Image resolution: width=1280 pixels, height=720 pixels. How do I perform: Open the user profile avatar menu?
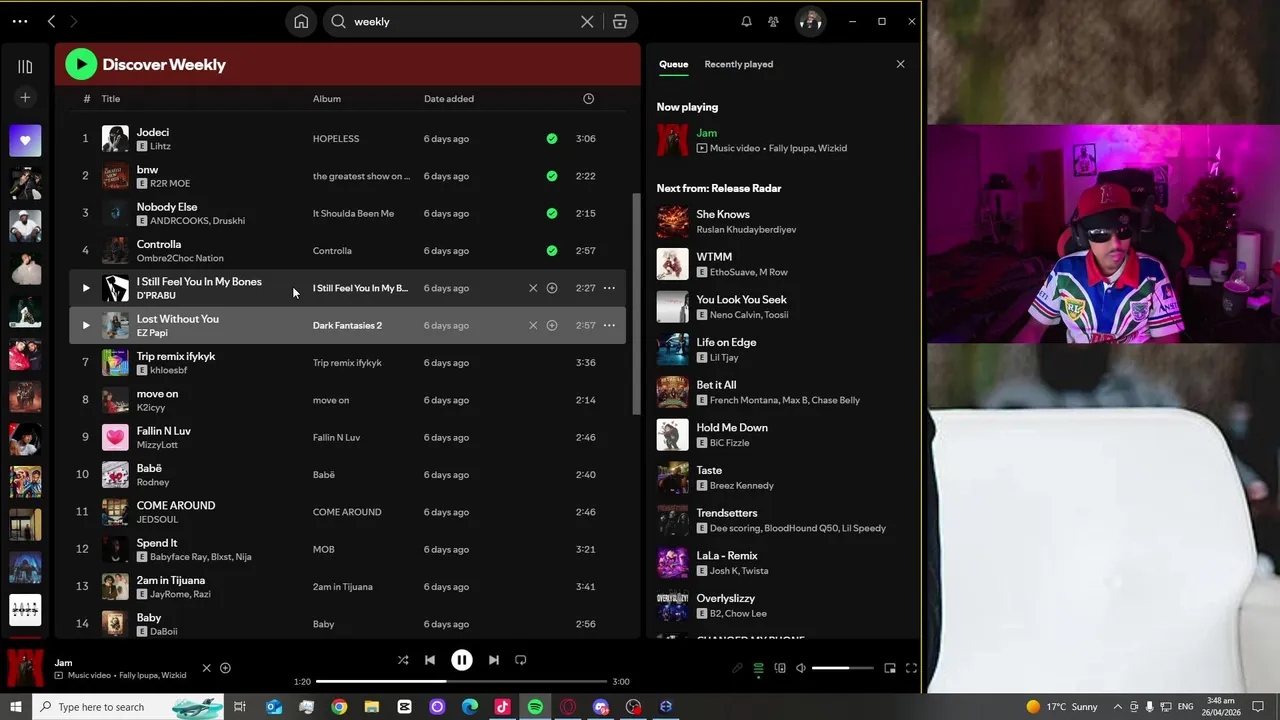pos(810,21)
